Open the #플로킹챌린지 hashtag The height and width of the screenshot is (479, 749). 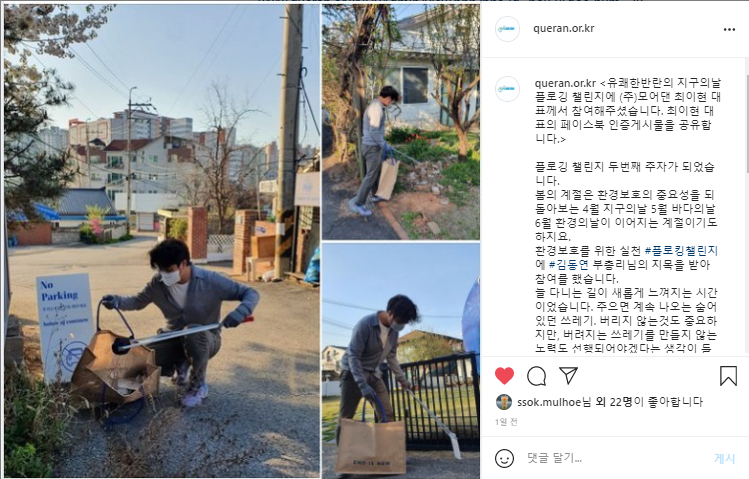[681, 251]
